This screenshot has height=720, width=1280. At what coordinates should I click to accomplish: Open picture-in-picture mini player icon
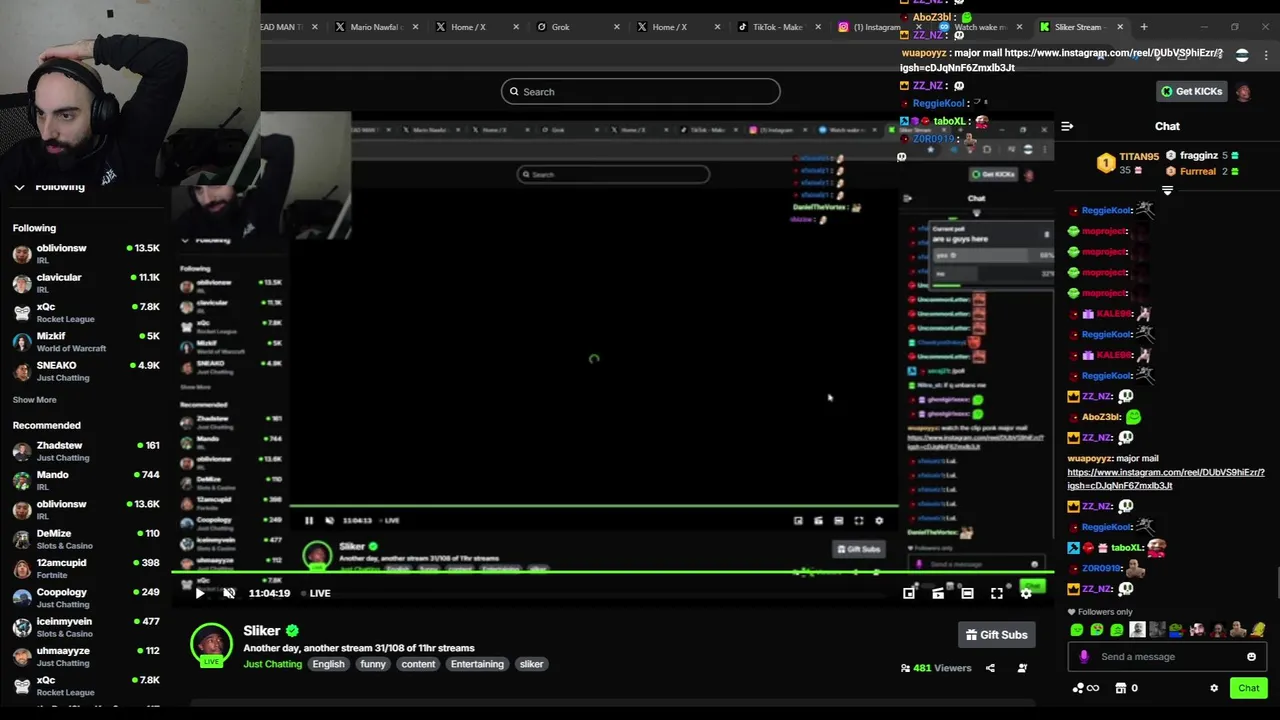(909, 593)
